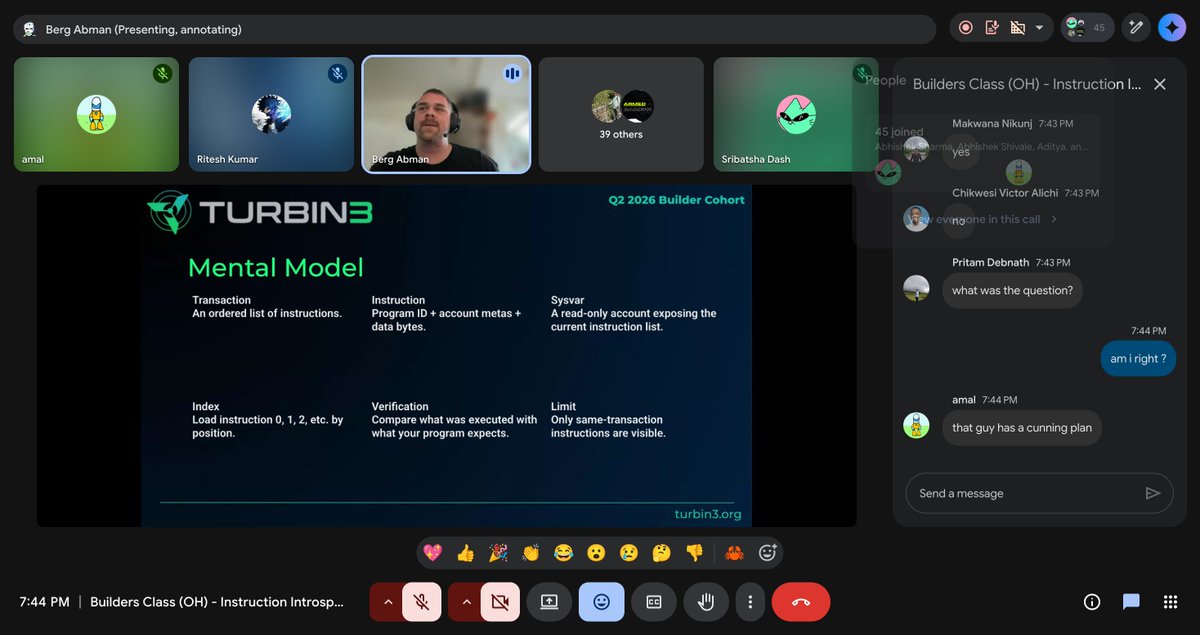Viewport: 1200px width, 635px height.
Task: Open more emoji reactions picker
Action: point(767,552)
